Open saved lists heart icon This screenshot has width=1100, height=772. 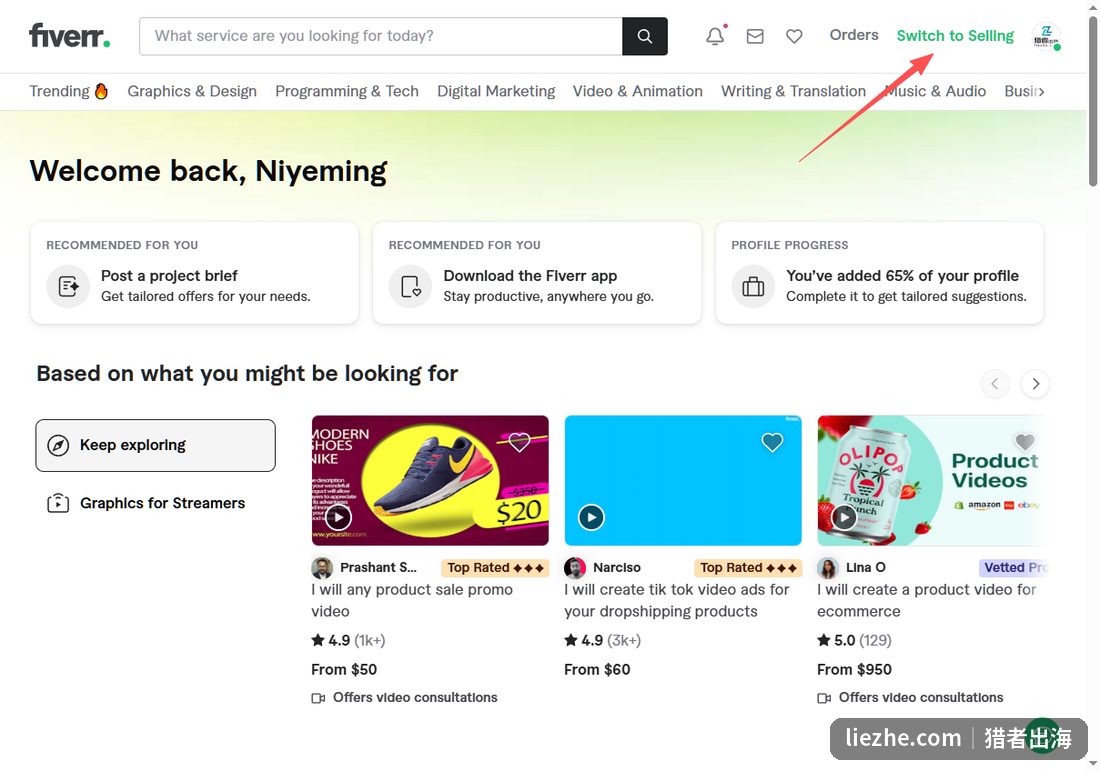click(x=794, y=36)
